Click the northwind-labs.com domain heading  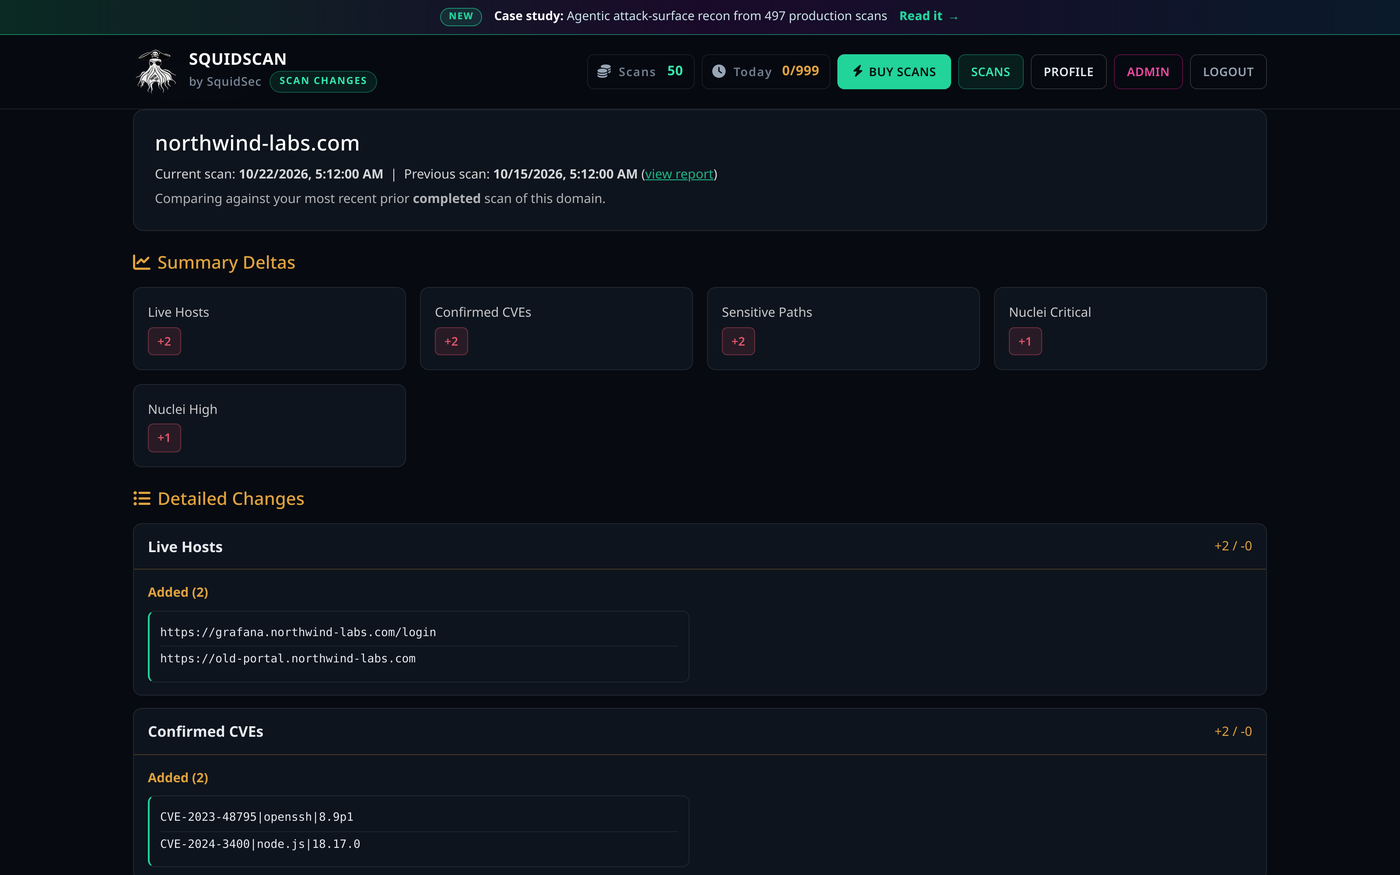257,143
